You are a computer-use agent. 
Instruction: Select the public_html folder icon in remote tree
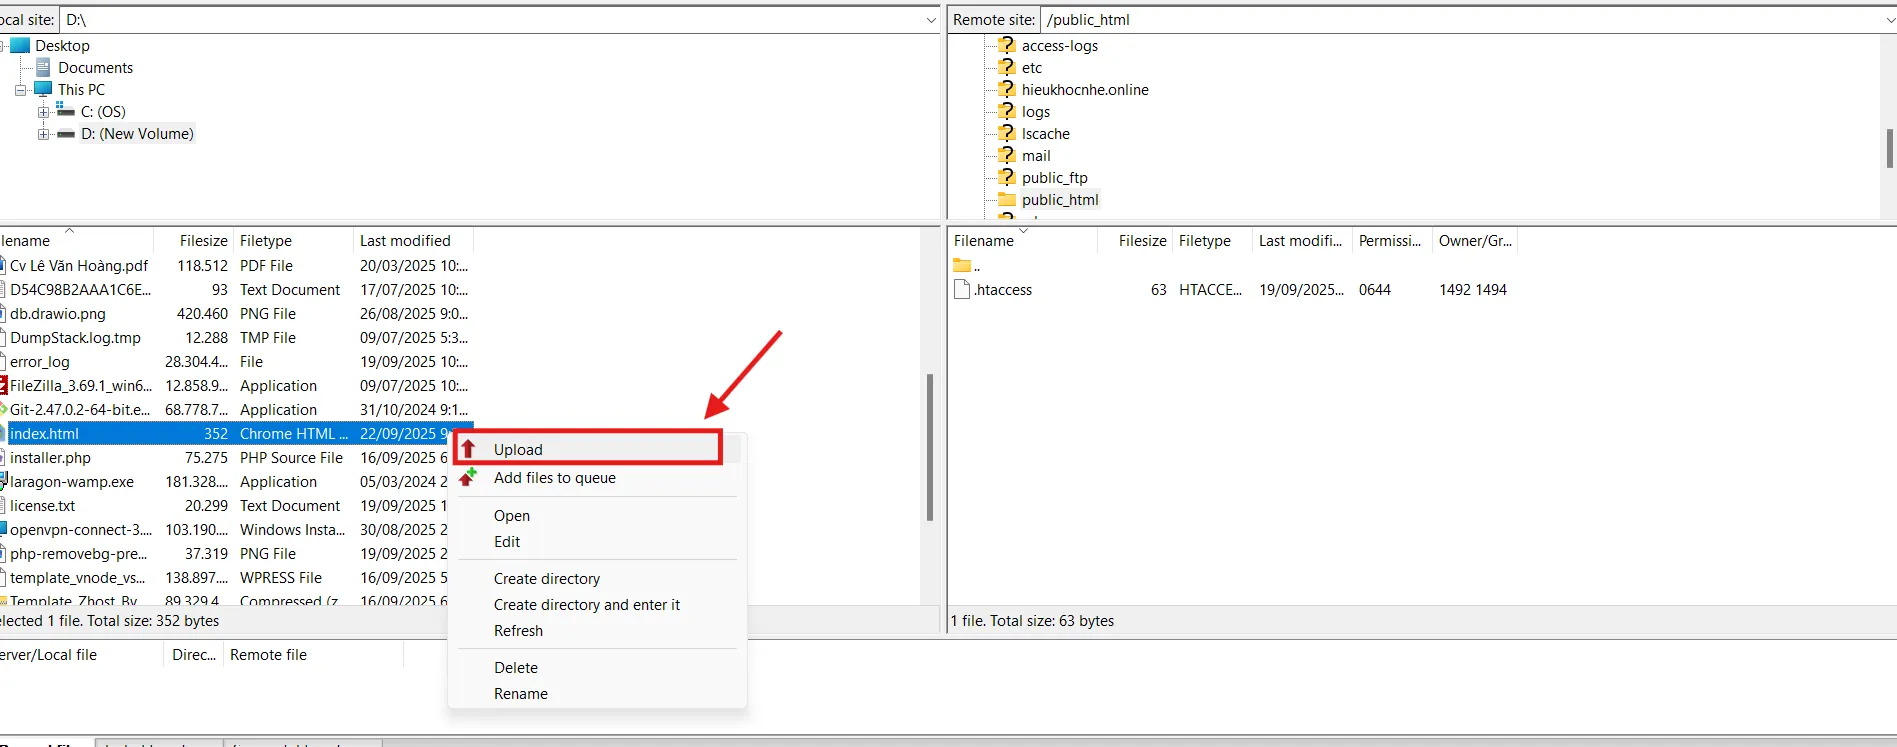[1007, 199]
